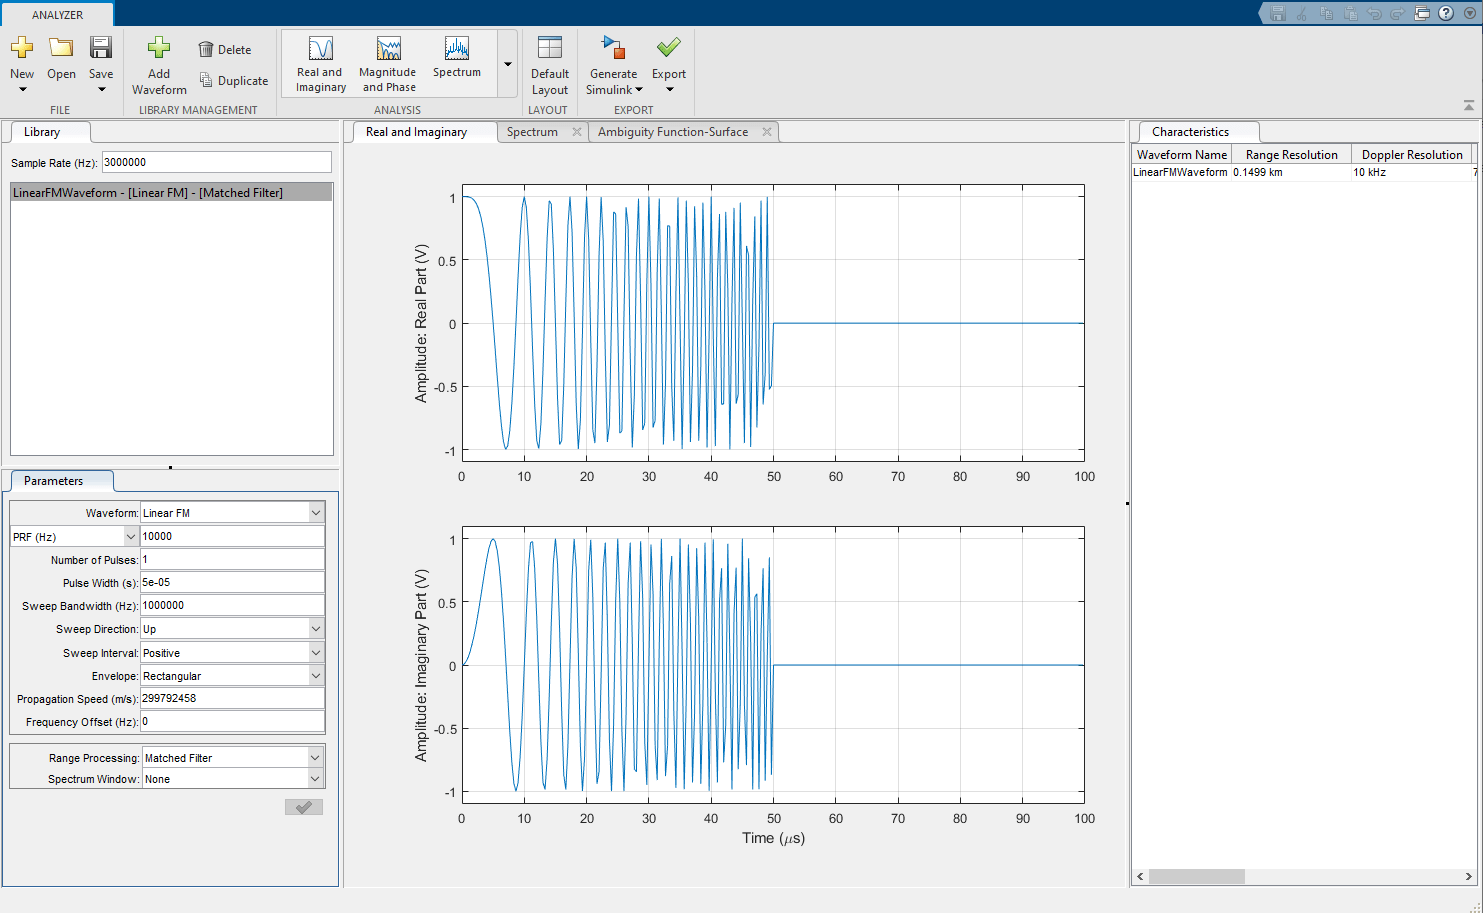Image resolution: width=1483 pixels, height=913 pixels.
Task: Select the Sample Rate input field
Action: coord(216,162)
